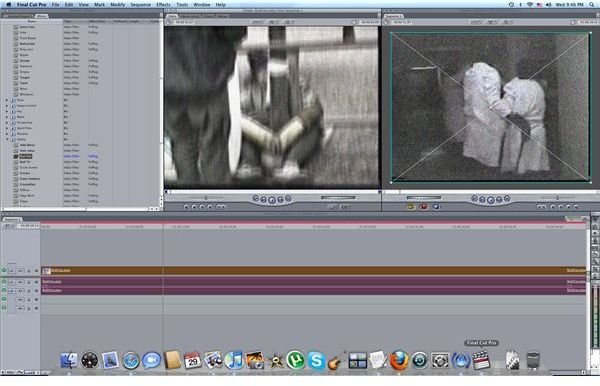Image resolution: width=600 pixels, height=386 pixels.
Task: Go to previous edit in Canvas
Action: [474, 199]
